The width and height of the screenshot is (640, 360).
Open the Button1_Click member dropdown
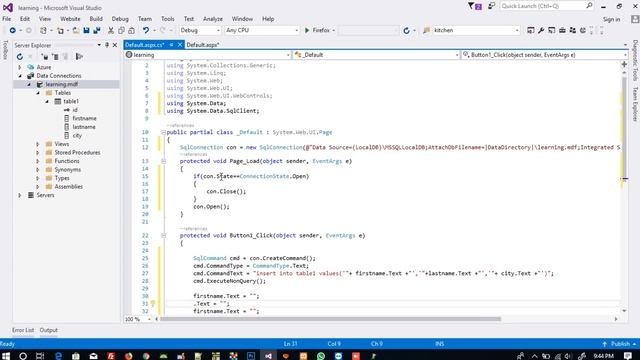point(544,55)
